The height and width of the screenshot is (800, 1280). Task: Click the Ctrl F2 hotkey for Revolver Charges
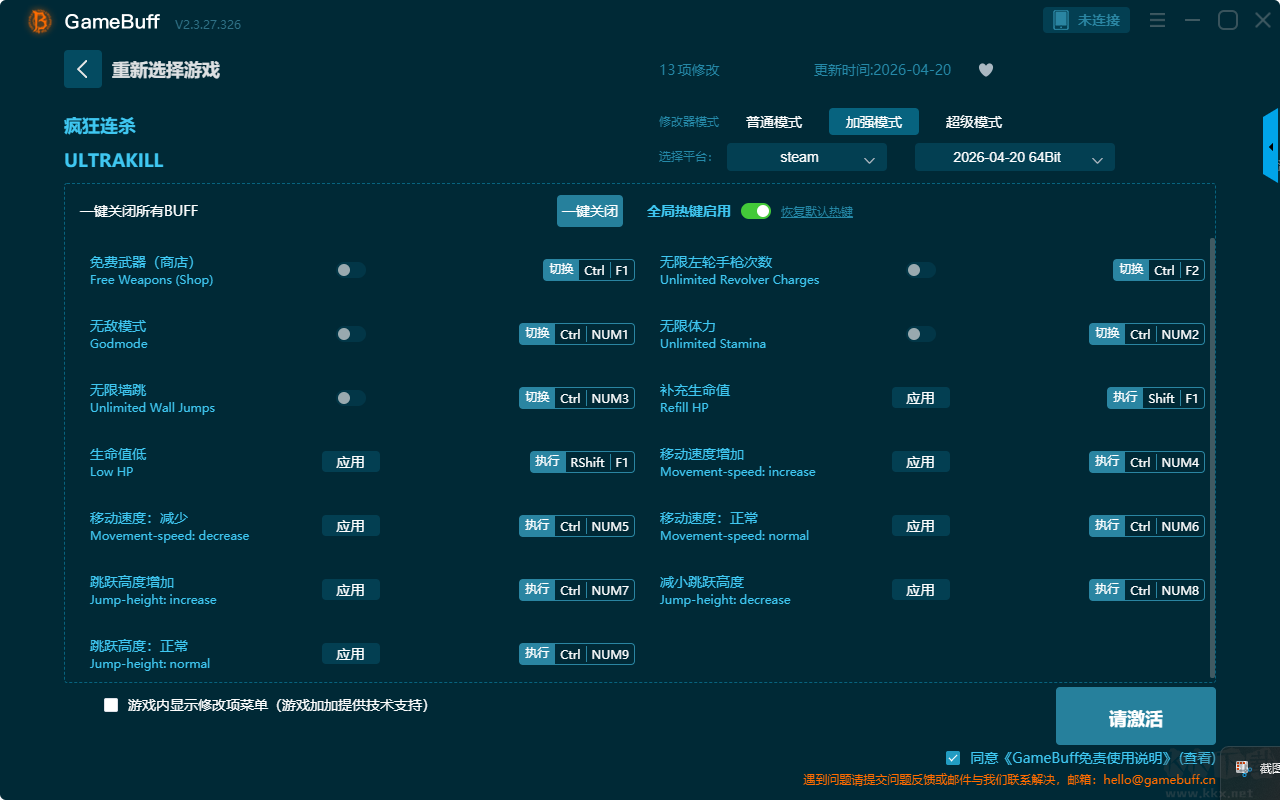click(1159, 270)
